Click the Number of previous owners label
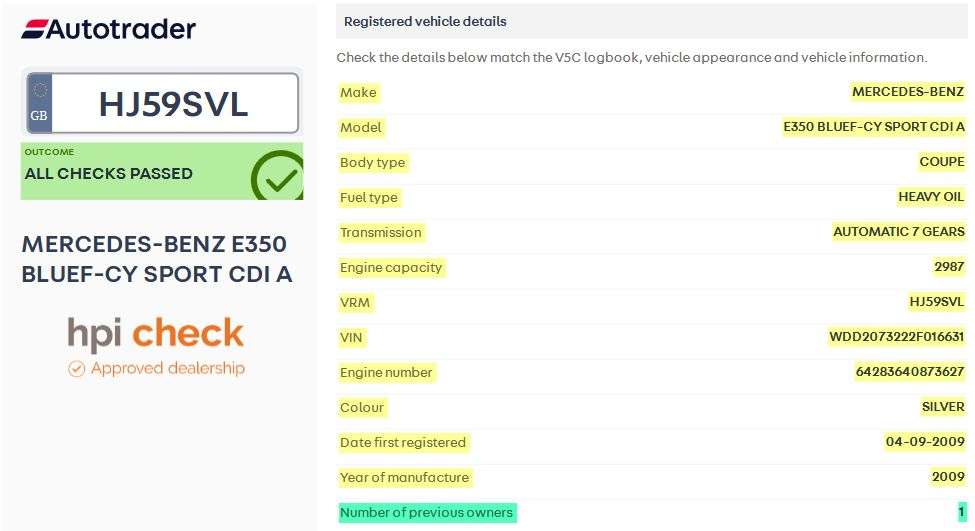 (x=427, y=512)
